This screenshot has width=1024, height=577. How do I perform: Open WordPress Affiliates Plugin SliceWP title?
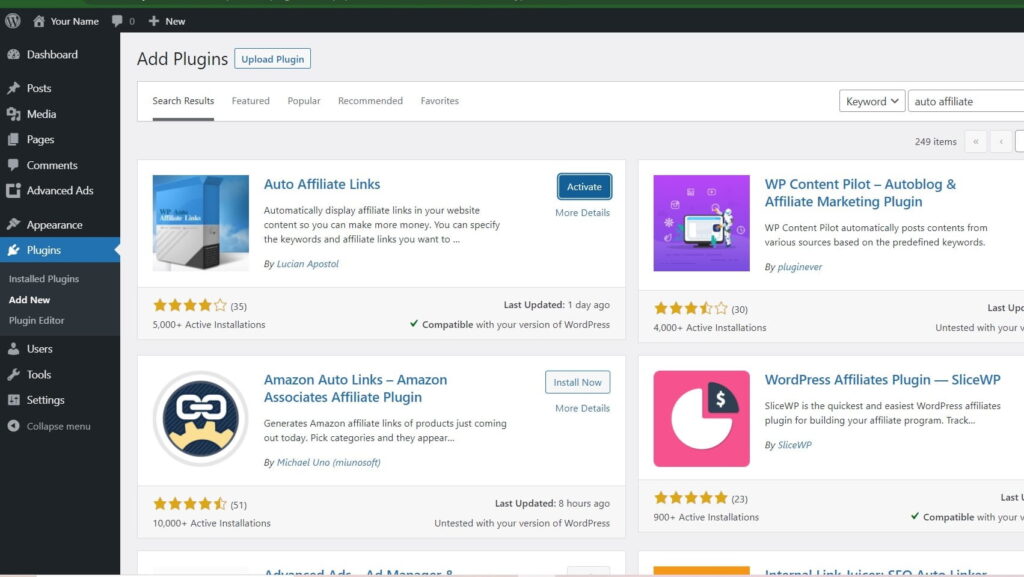click(882, 380)
